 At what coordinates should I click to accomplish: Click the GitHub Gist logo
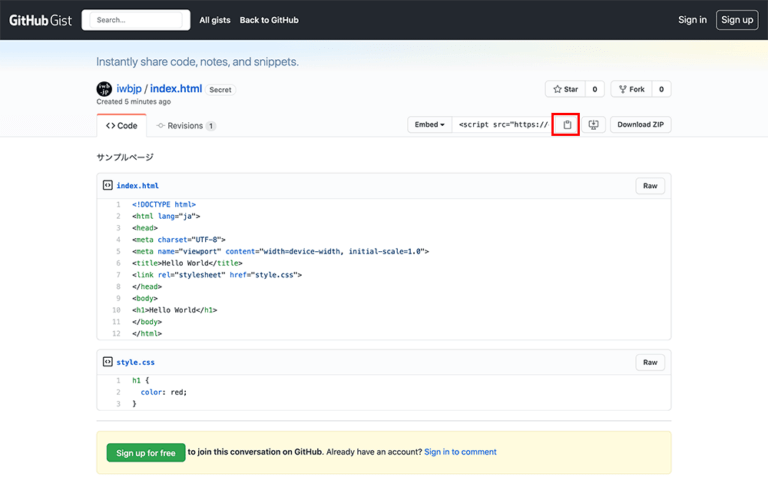click(40, 20)
